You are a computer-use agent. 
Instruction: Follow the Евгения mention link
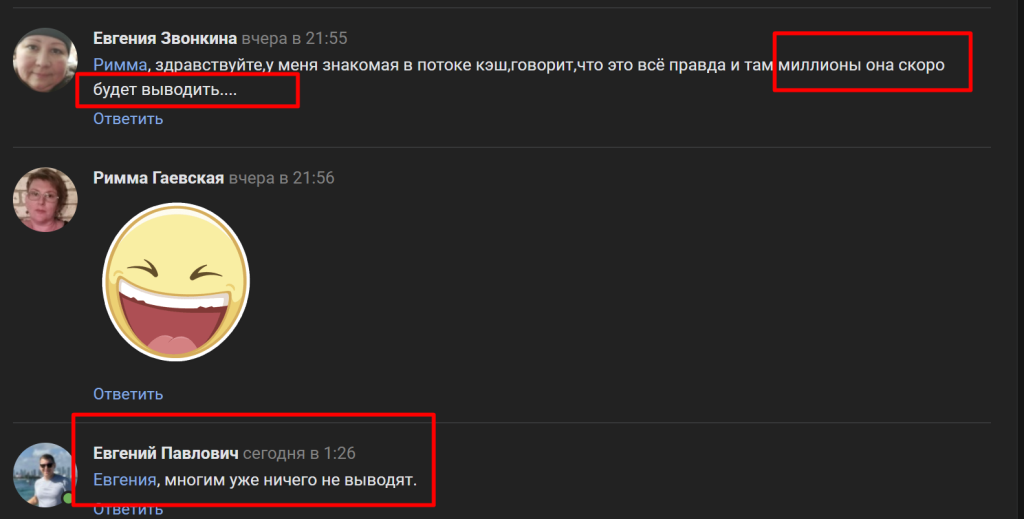125,480
